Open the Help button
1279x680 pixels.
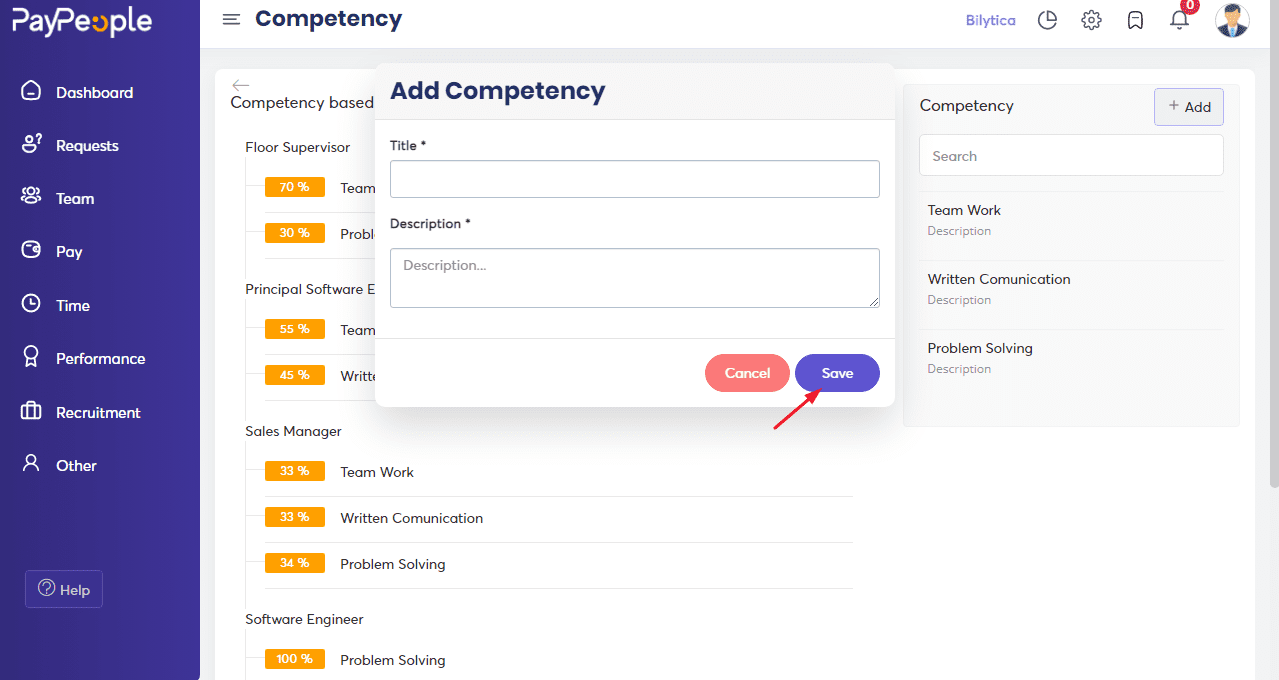(64, 589)
